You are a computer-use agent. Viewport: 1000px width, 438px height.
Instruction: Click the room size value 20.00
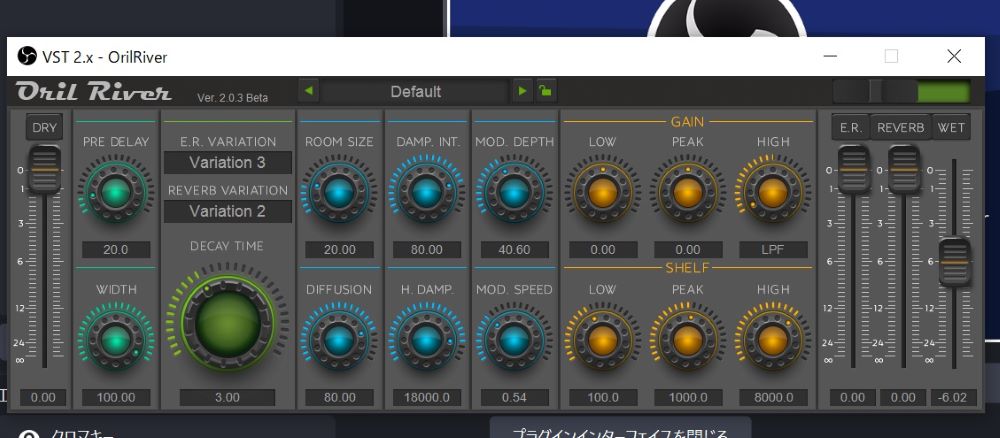pyautogui.click(x=339, y=250)
